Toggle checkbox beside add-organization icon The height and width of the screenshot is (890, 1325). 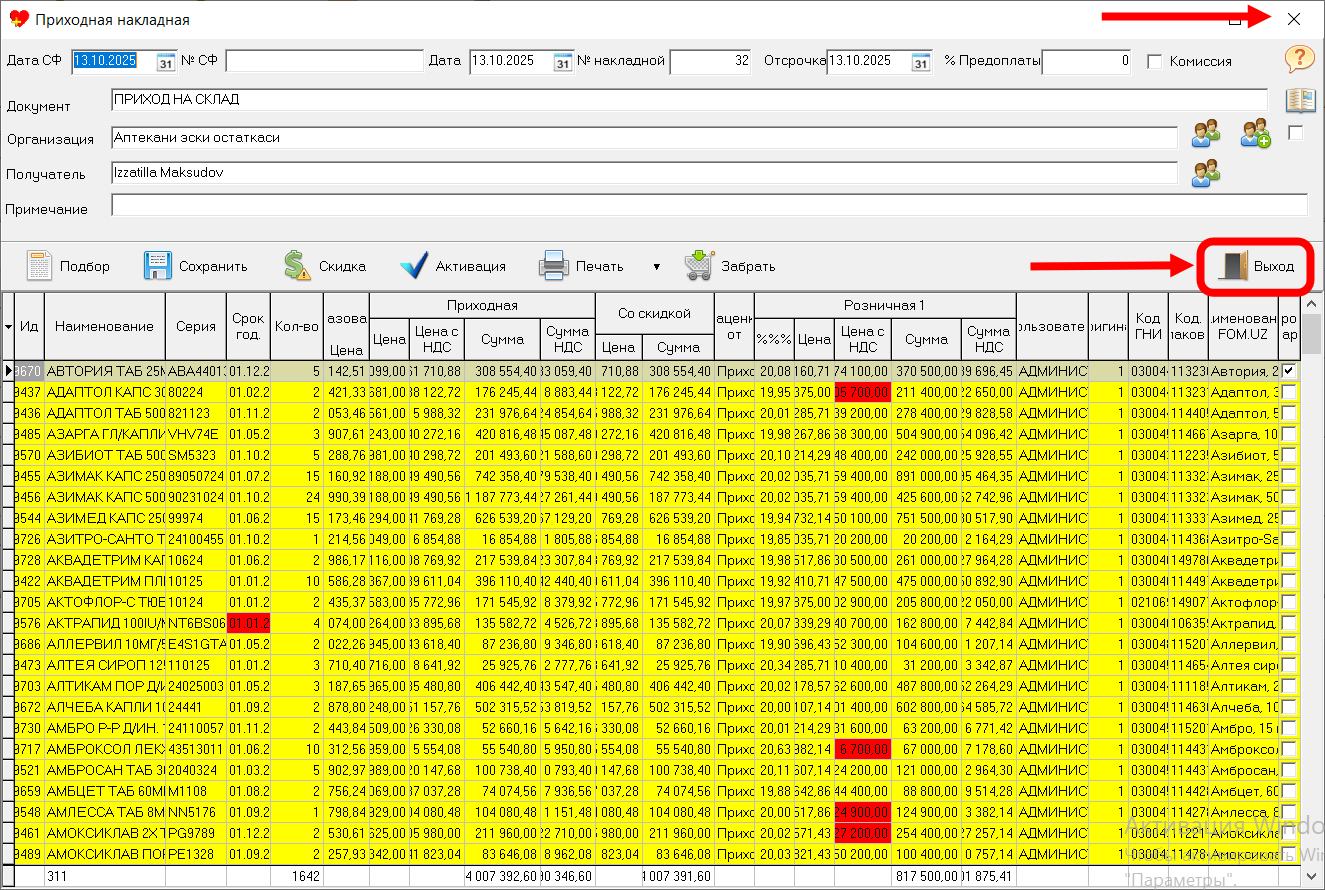tap(1296, 133)
